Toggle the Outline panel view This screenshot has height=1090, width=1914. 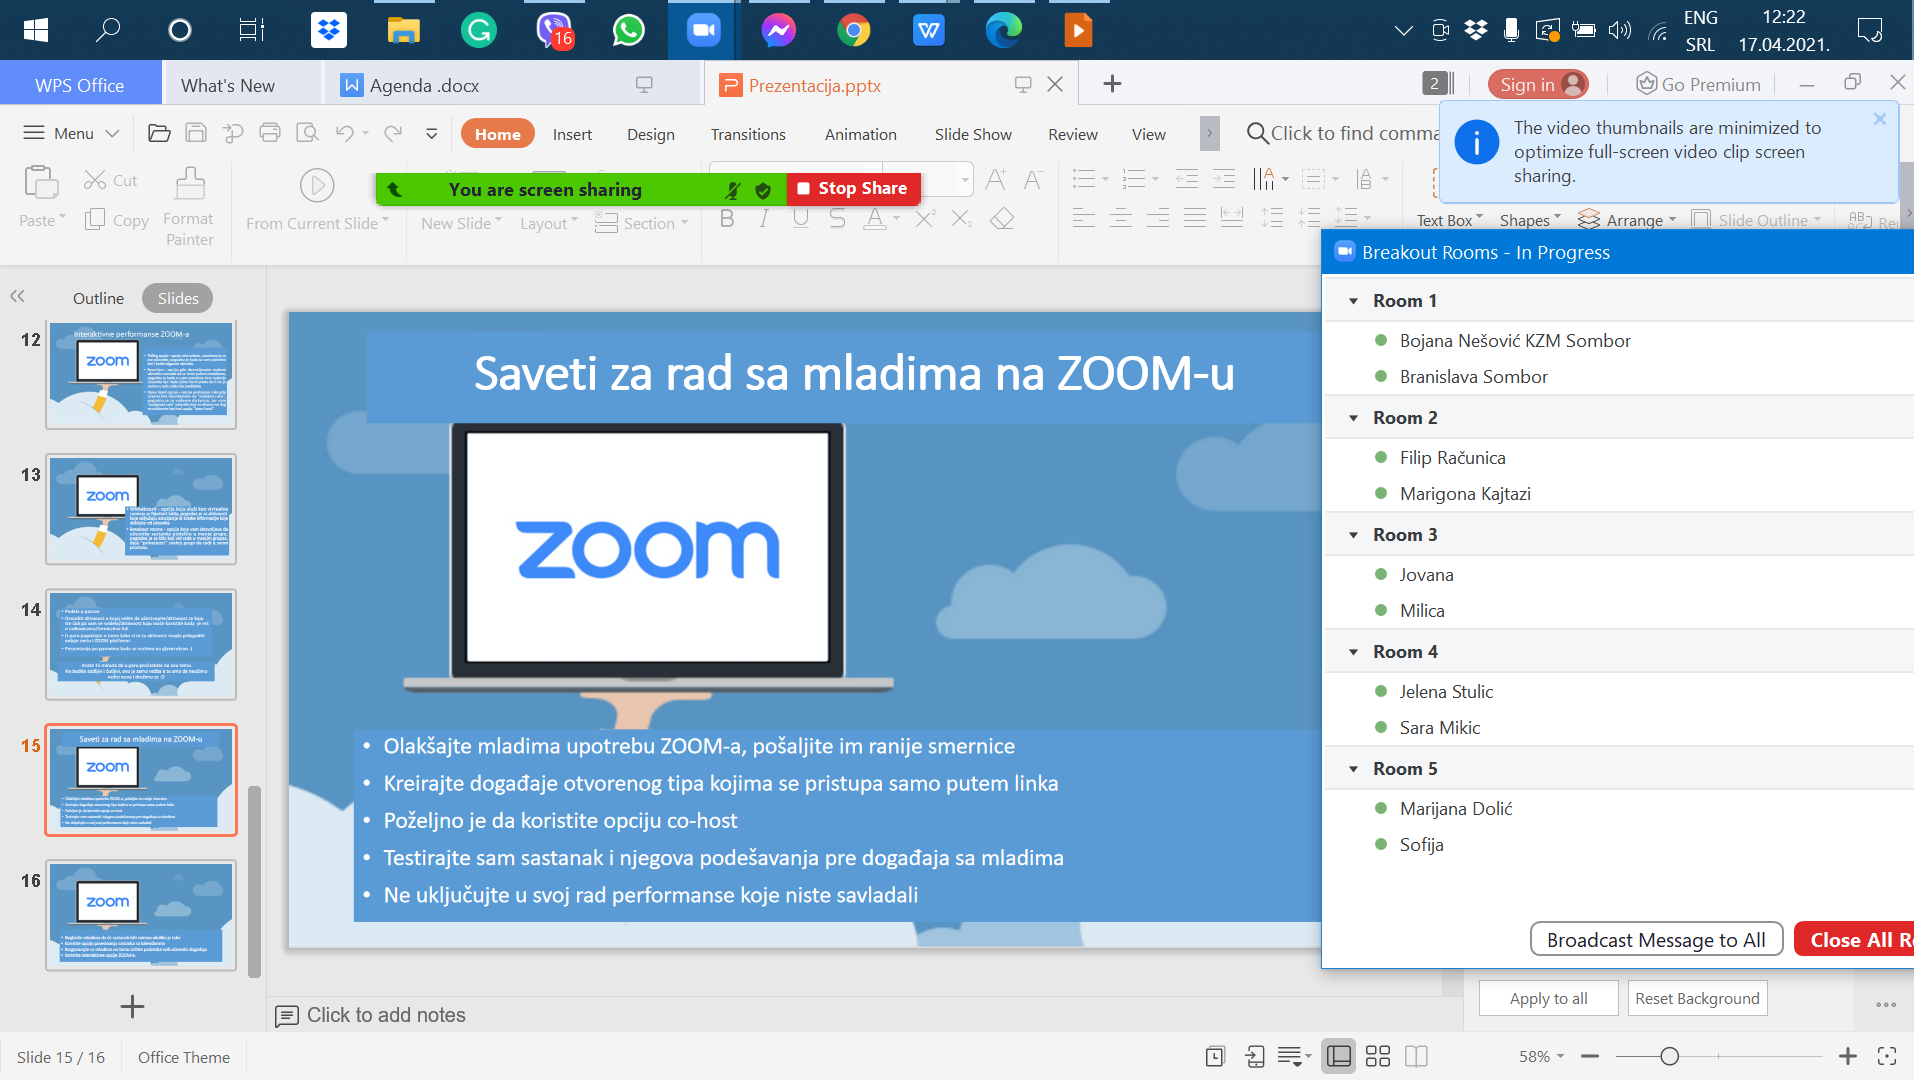(98, 298)
